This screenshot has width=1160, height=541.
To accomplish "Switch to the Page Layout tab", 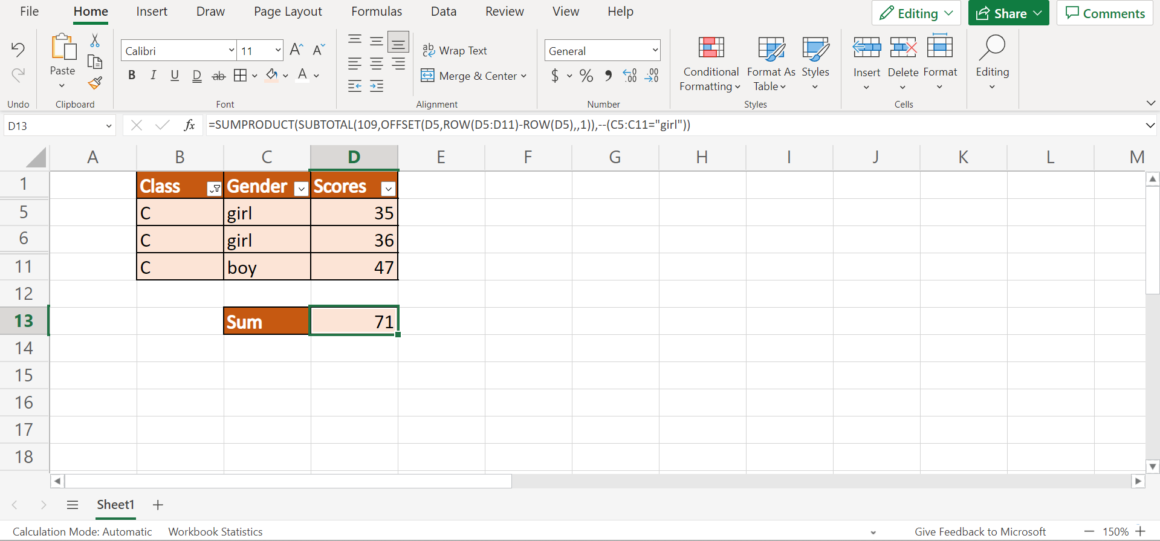I will click(x=288, y=12).
